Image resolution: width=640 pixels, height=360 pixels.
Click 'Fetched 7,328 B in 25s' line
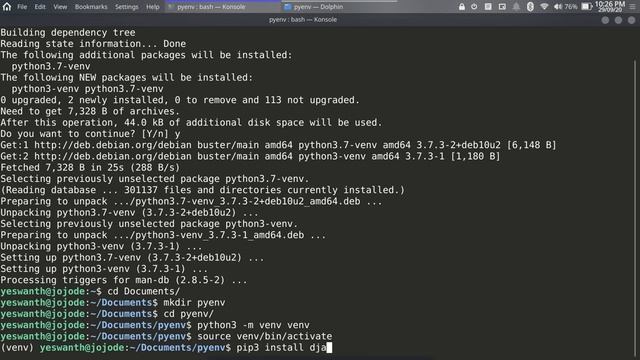click(x=90, y=168)
